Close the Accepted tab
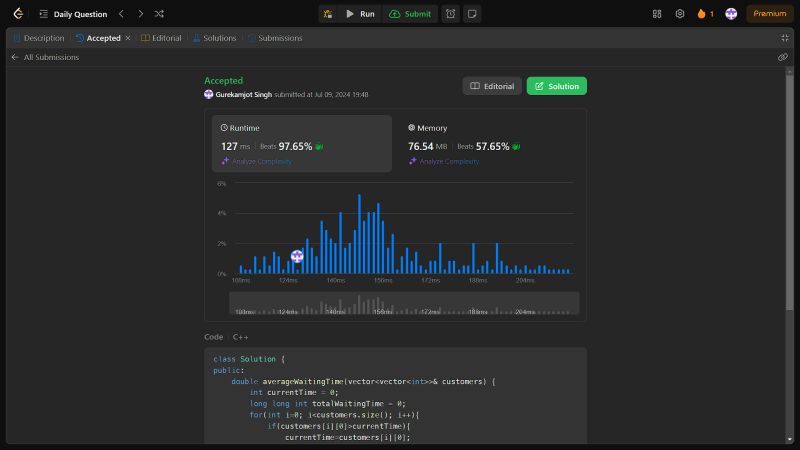Viewport: 800px width, 450px height. (128, 38)
